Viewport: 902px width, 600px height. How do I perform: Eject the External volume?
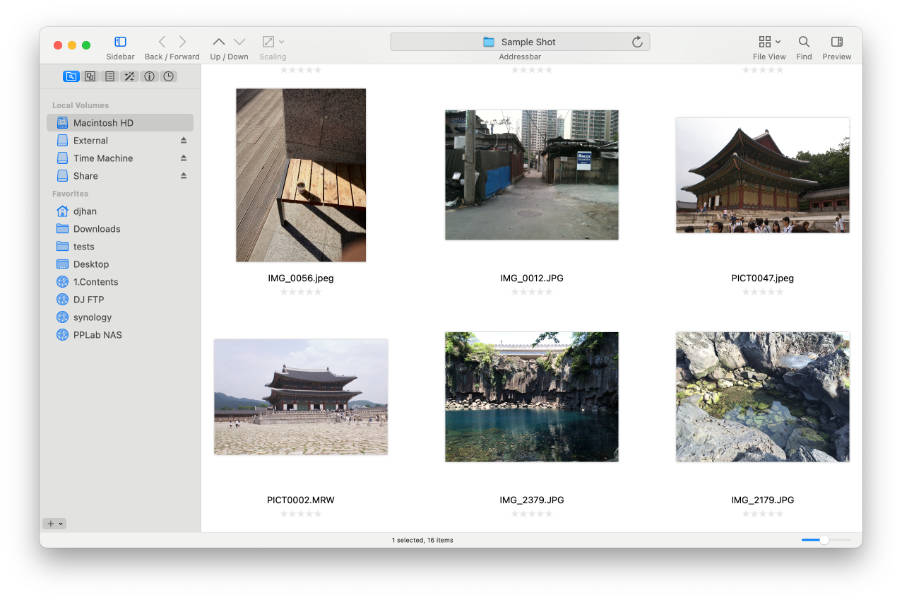(x=184, y=140)
